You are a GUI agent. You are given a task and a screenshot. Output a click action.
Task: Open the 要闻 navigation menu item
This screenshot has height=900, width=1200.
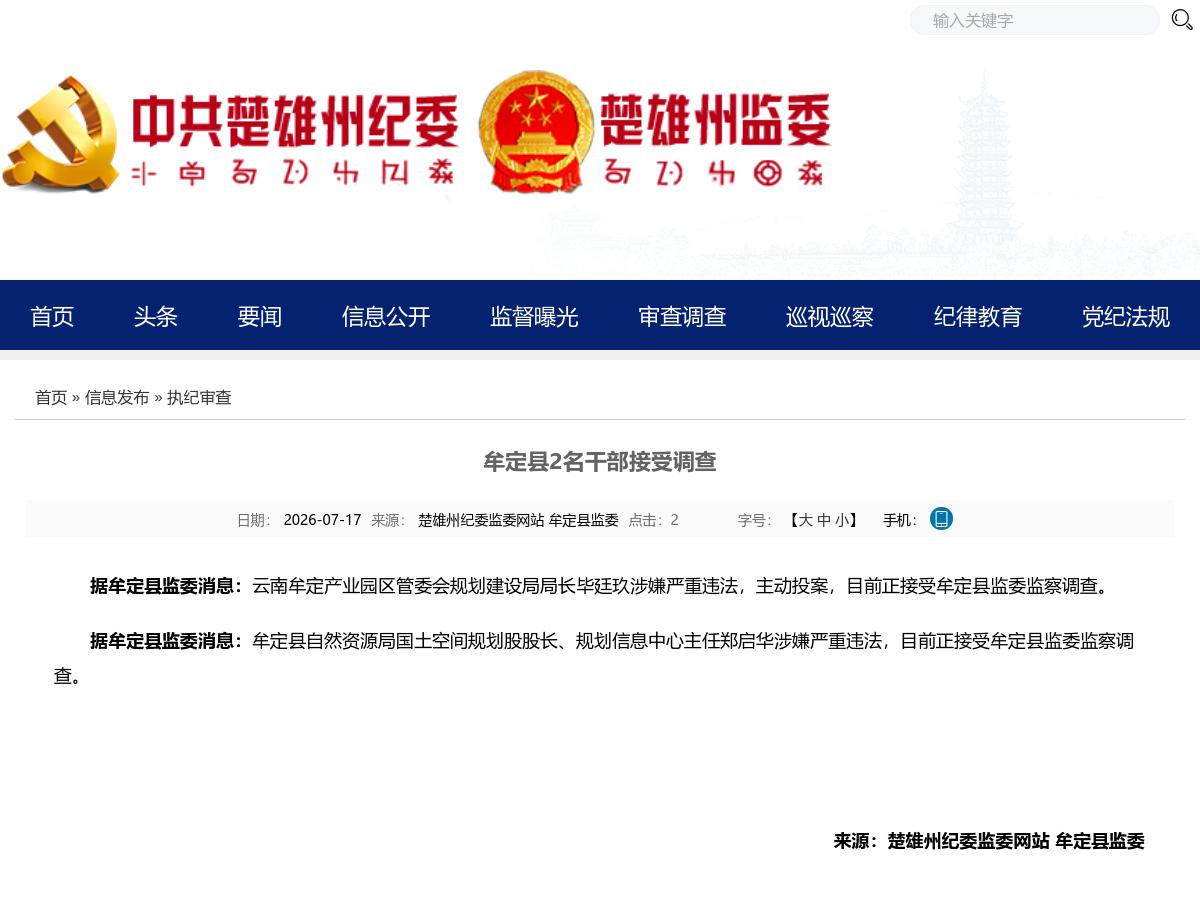(260, 317)
